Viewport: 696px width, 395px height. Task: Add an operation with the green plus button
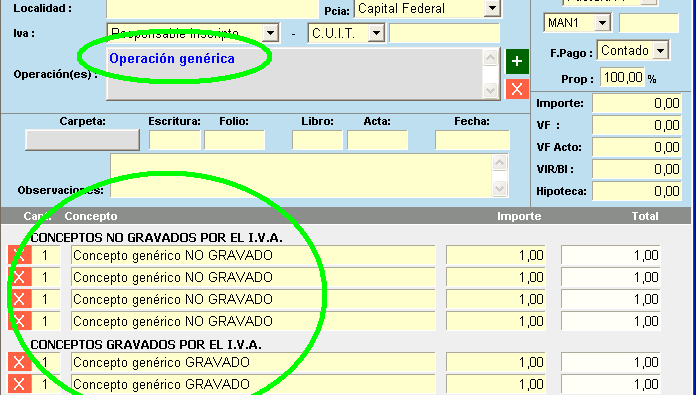tap(517, 61)
